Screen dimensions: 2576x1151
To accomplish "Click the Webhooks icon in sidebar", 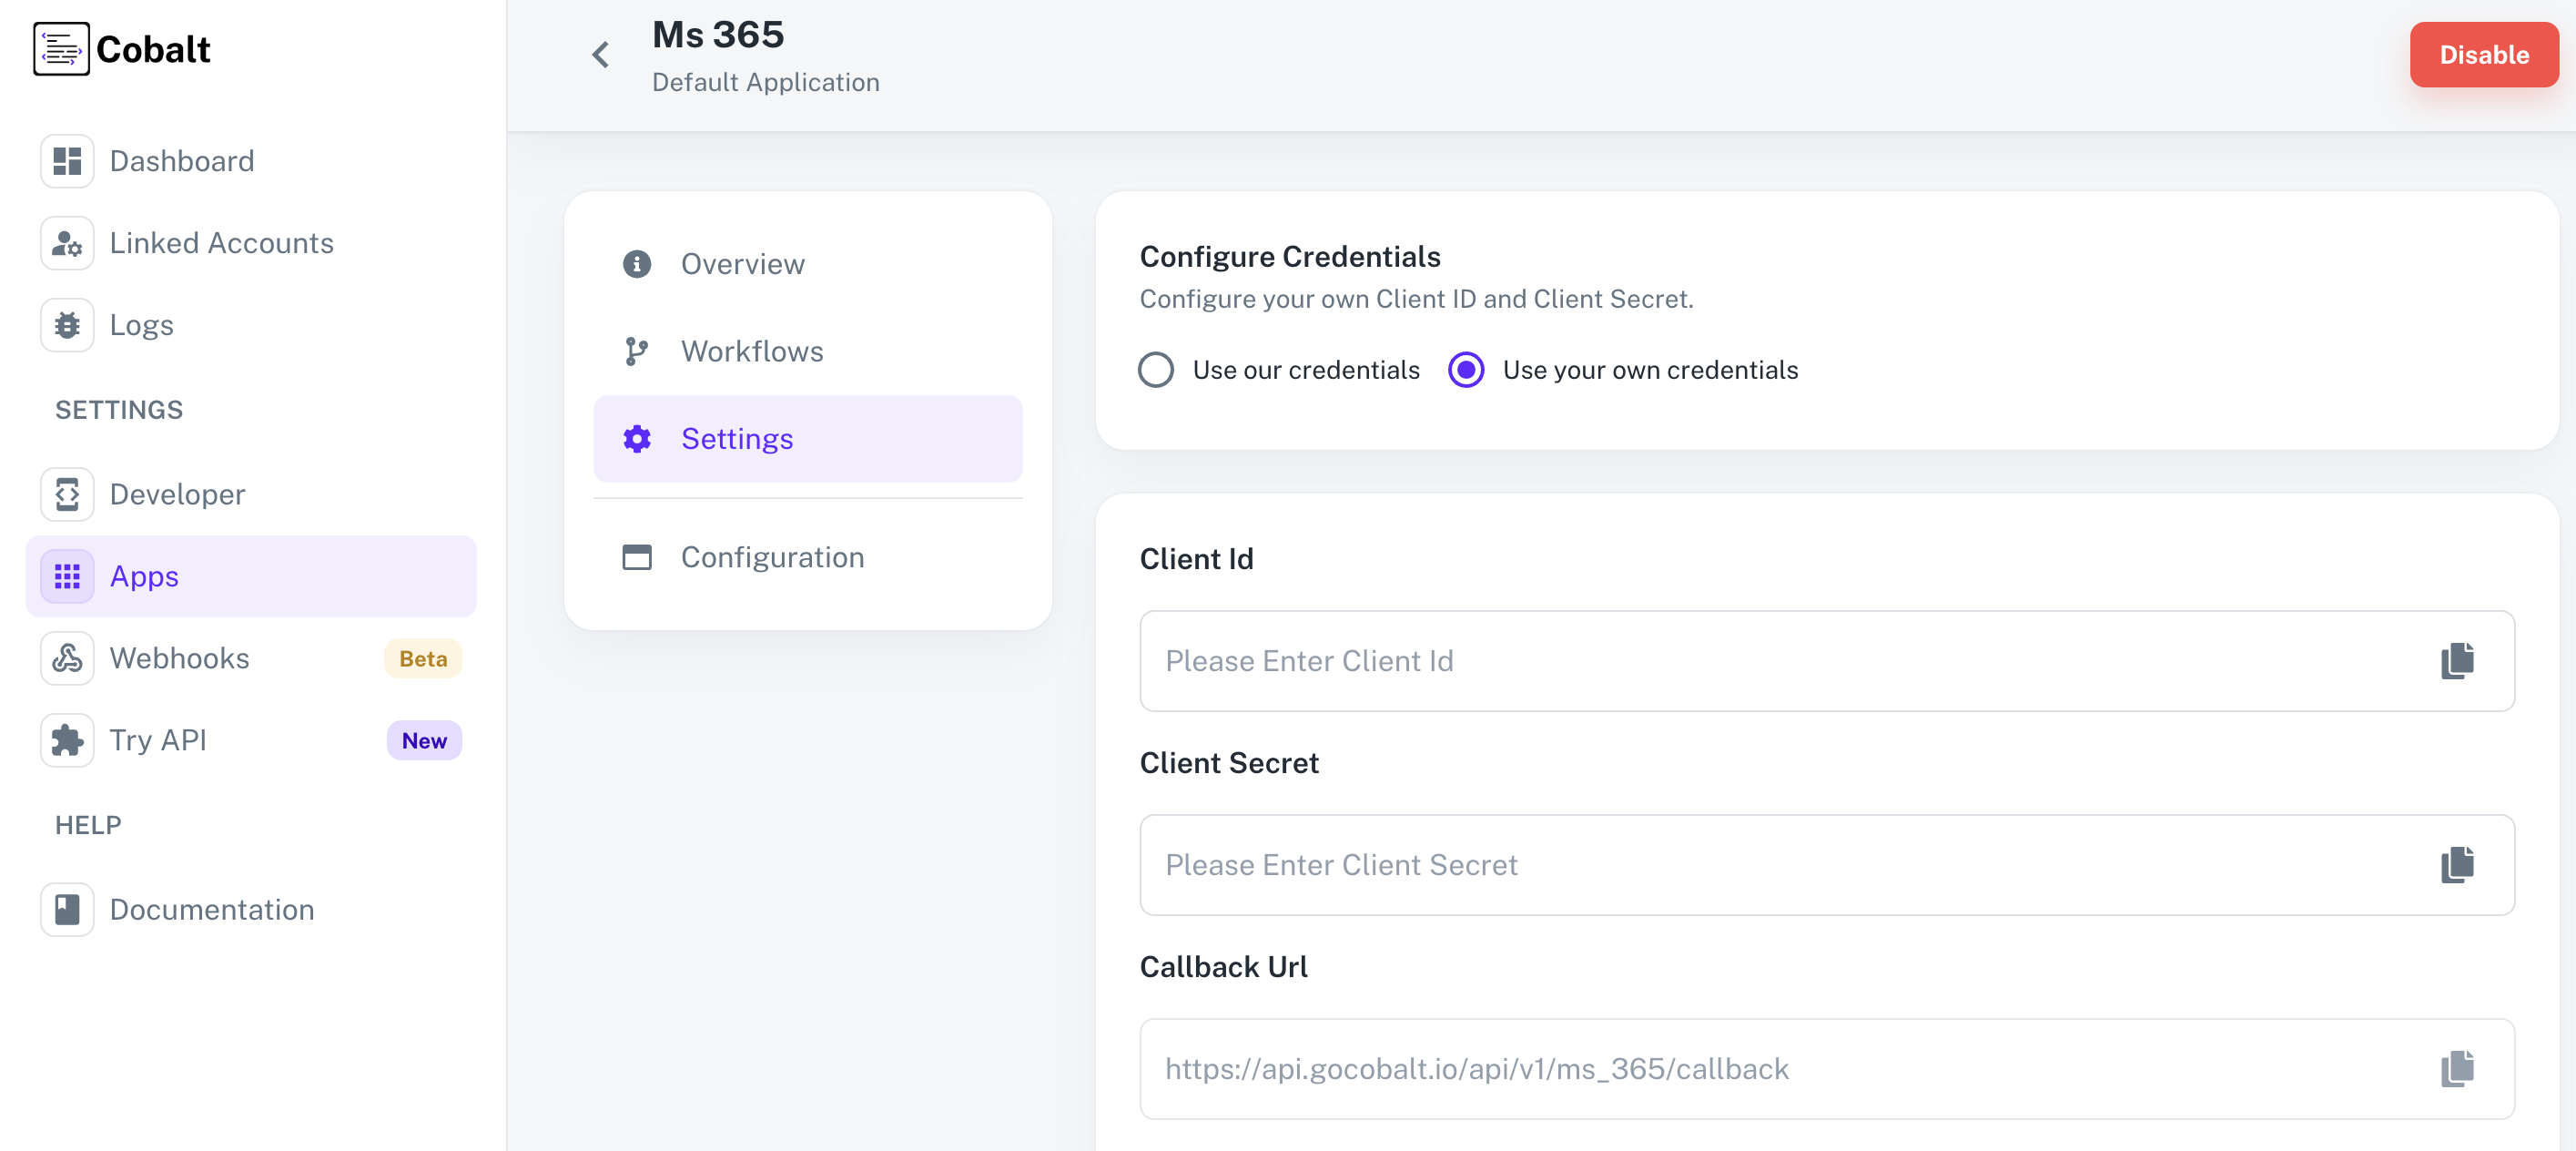I will (66, 658).
